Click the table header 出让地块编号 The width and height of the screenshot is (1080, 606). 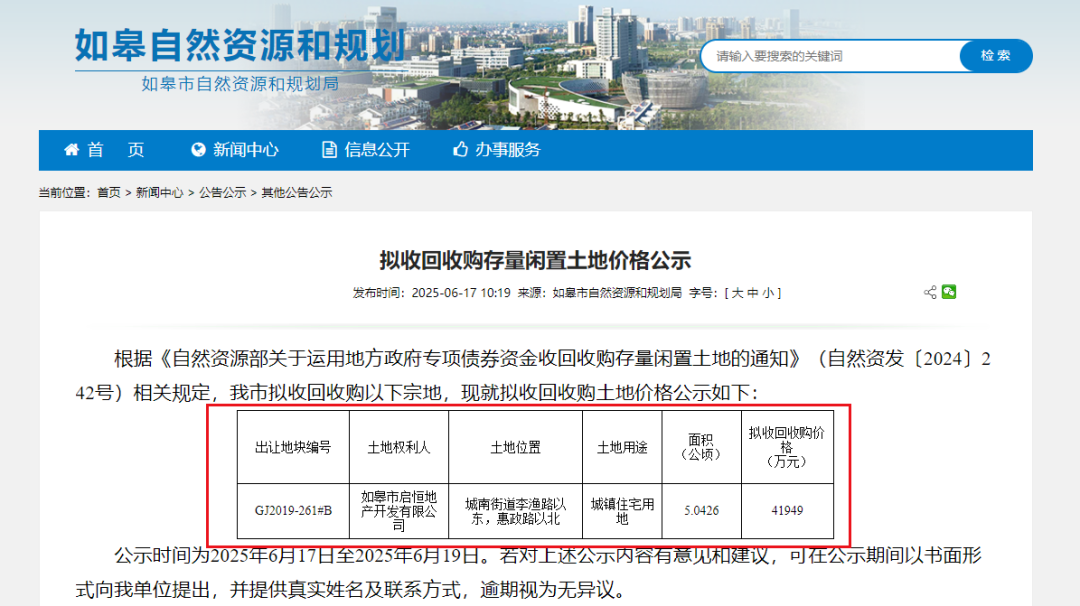pyautogui.click(x=293, y=448)
